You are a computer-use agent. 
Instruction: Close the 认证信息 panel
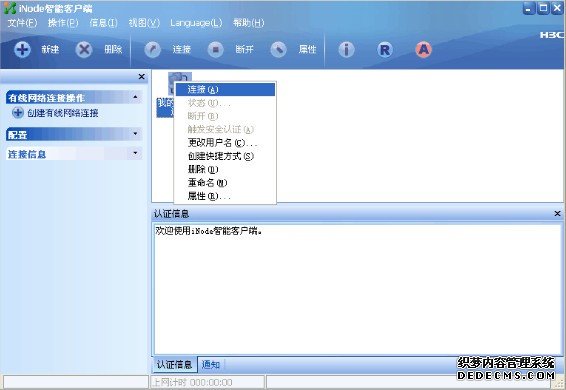(x=557, y=214)
